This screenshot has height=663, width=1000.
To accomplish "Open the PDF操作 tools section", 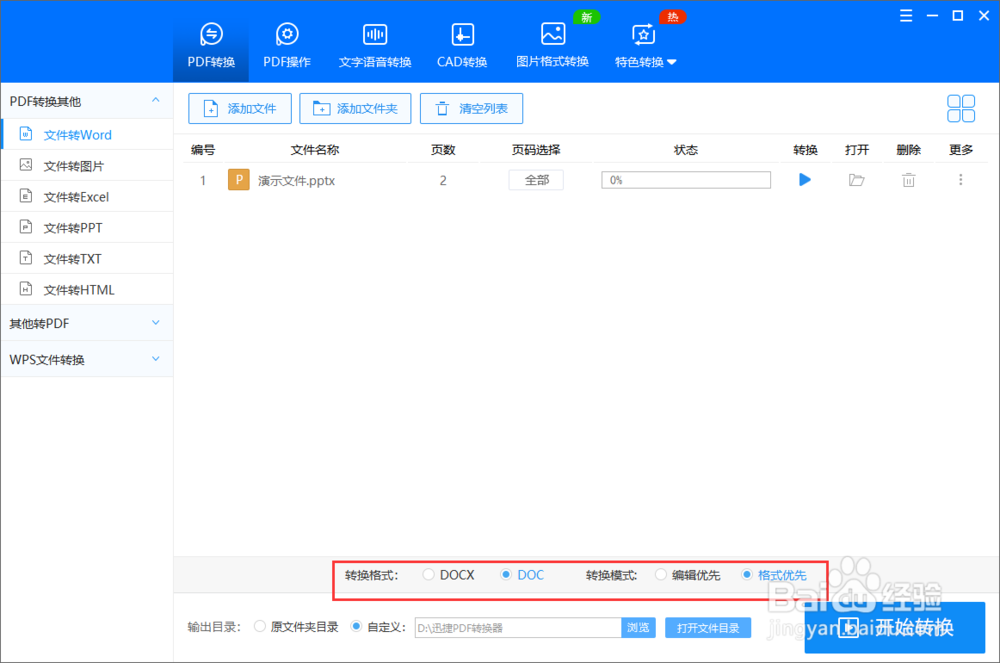I will (x=286, y=42).
